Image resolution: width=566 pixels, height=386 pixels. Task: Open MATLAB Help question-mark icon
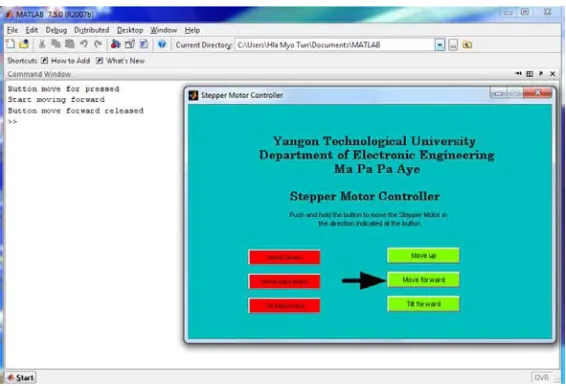162,44
